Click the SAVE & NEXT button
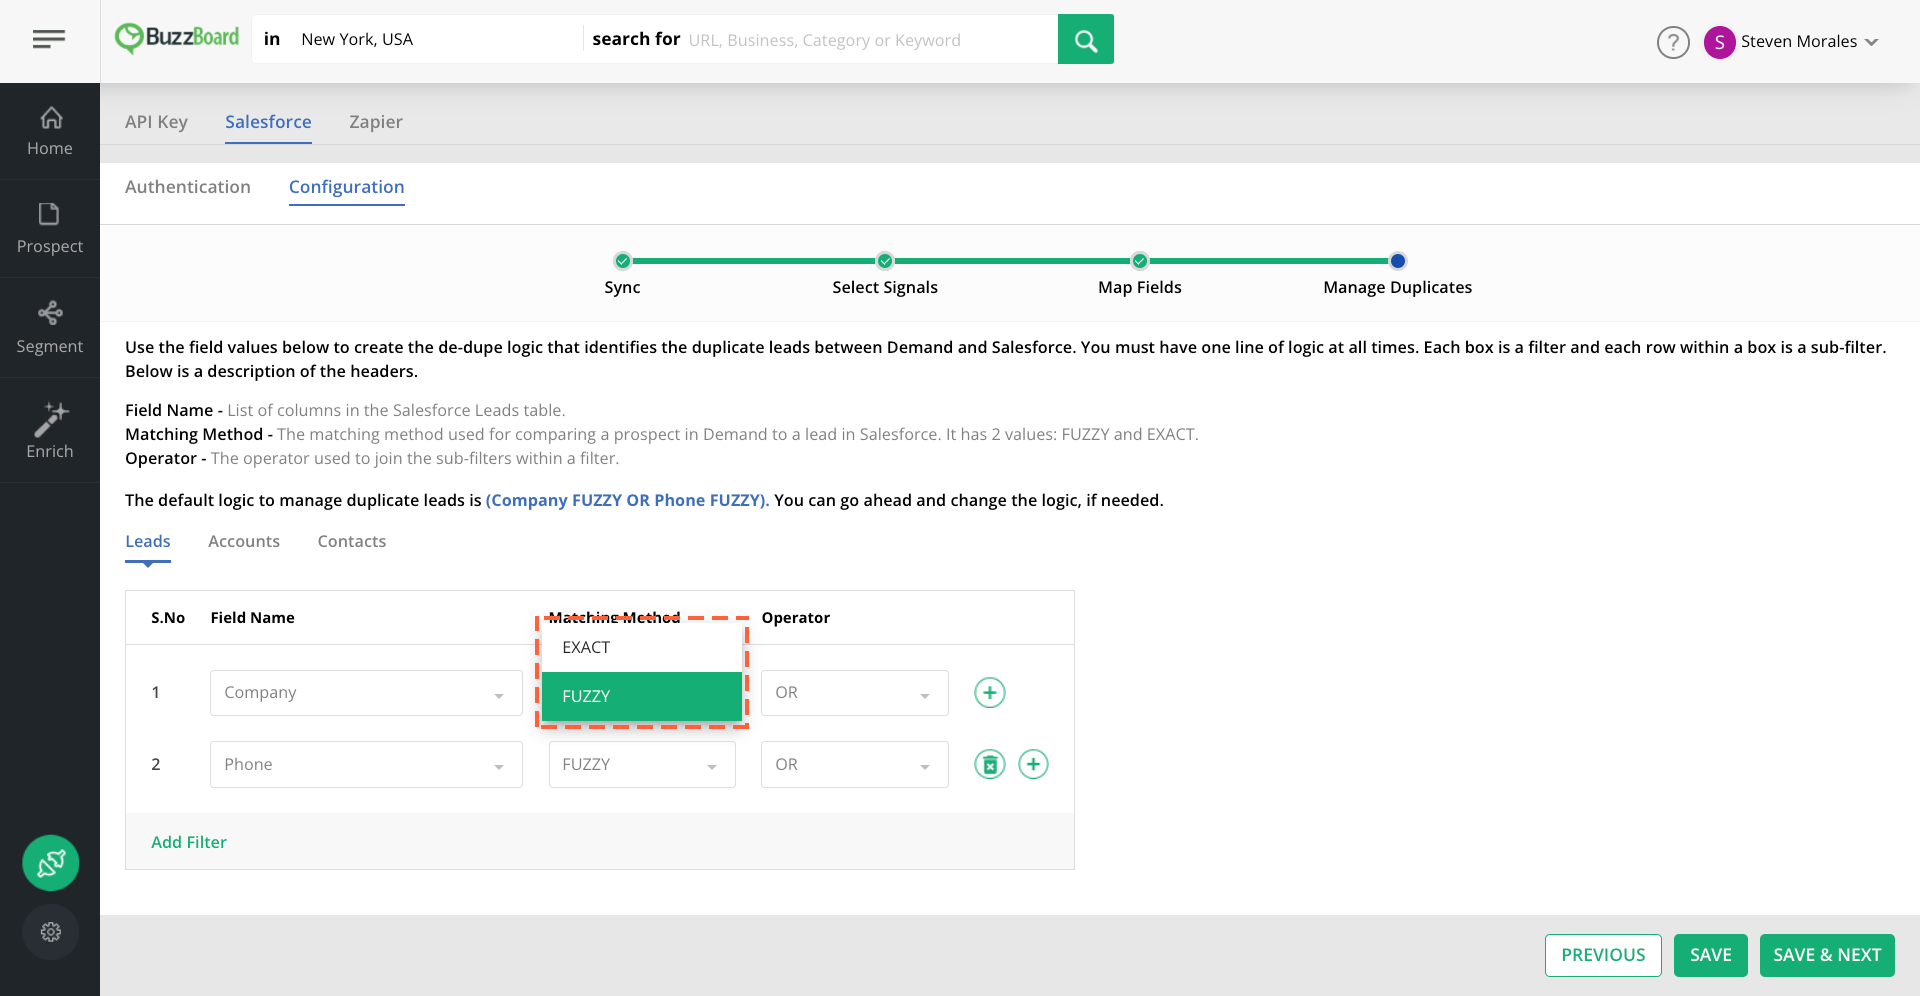Screen dimensions: 1920x996 click(x=1827, y=955)
